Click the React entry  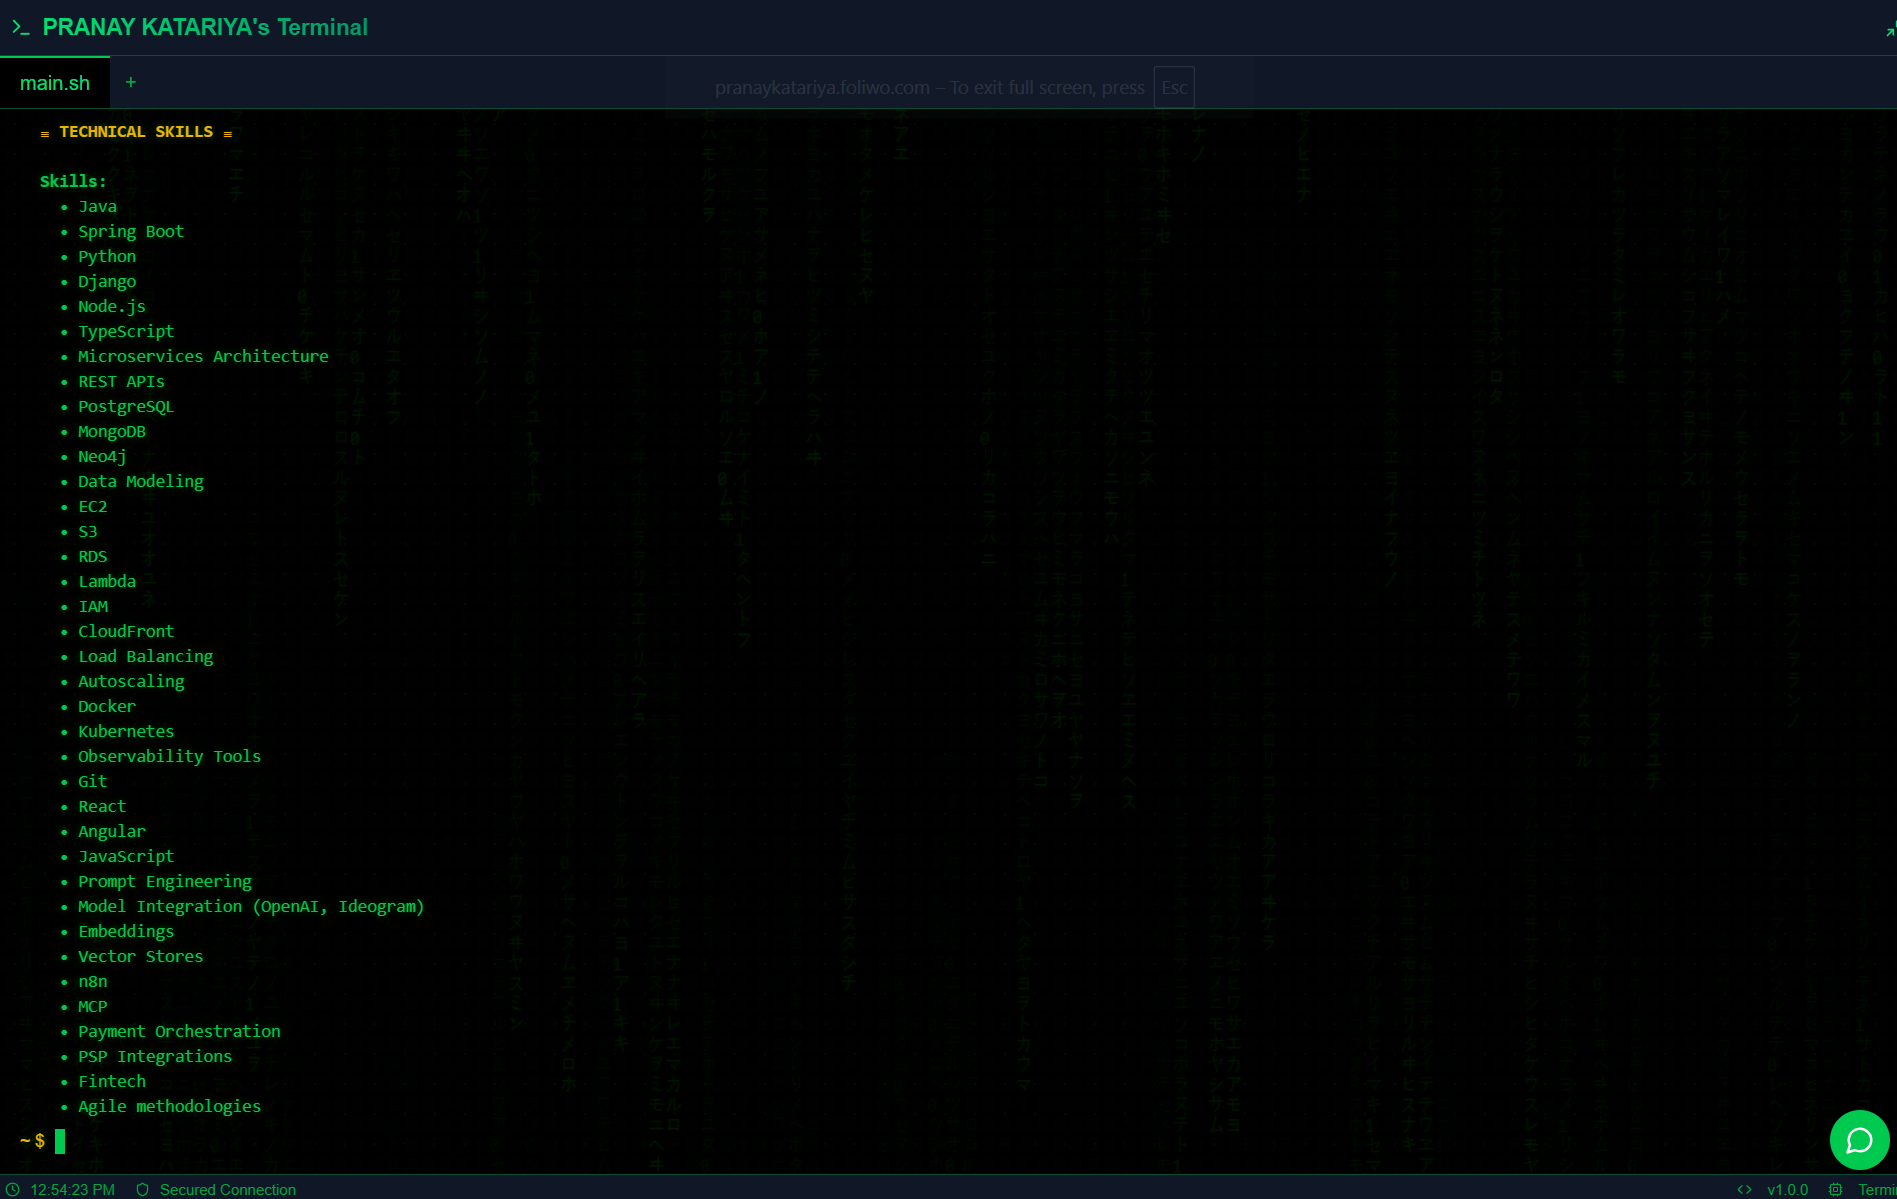[x=102, y=806]
